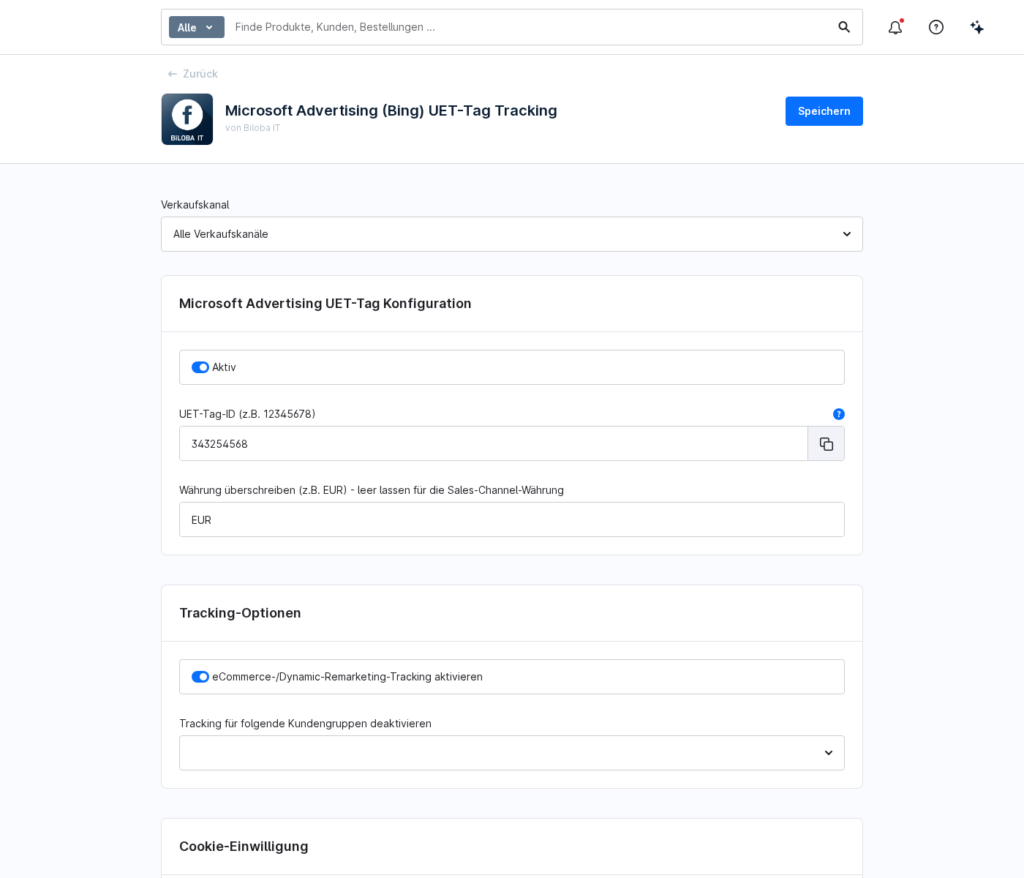Click the 'Verkaufskanal' label
1024x878 pixels.
tap(195, 204)
